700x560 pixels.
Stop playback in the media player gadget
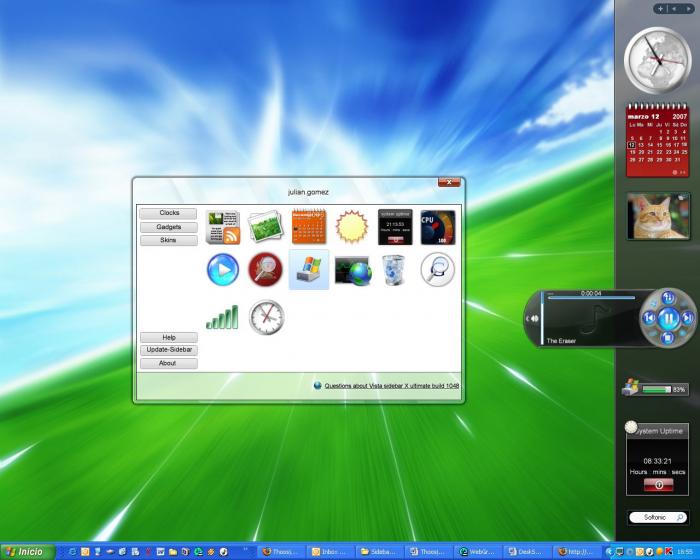coord(667,338)
